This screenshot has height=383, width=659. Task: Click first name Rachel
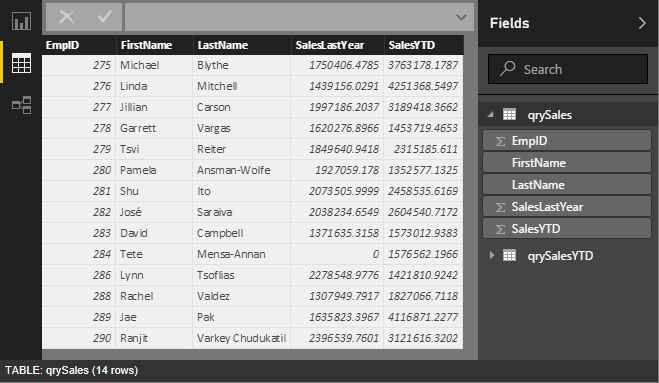(137, 296)
